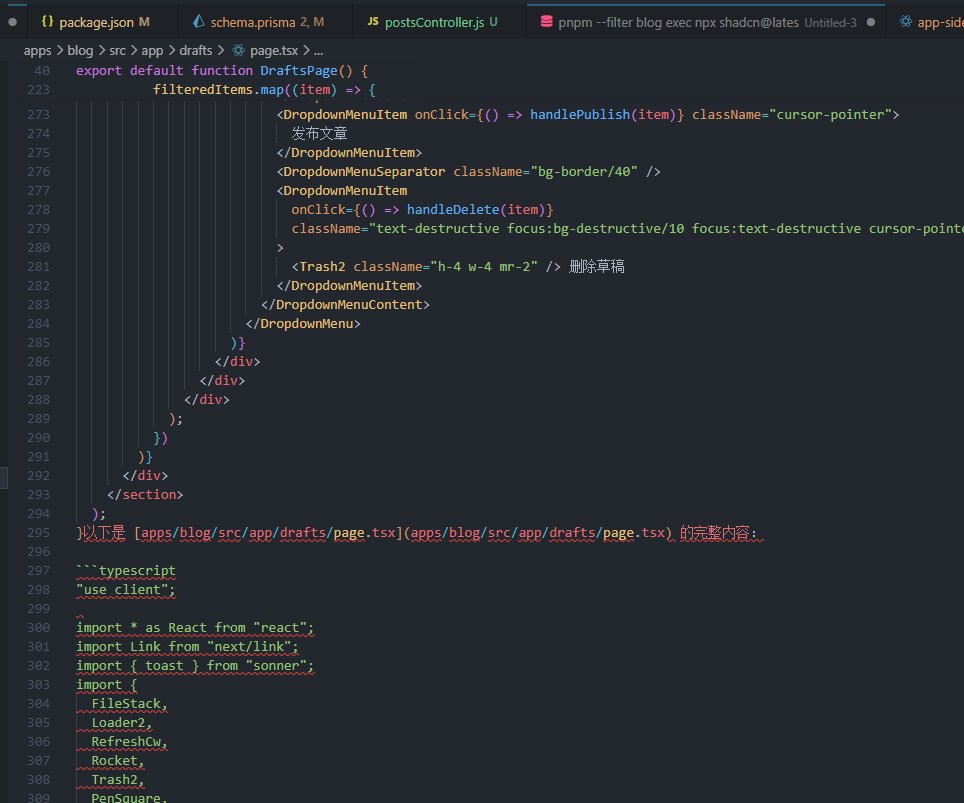This screenshot has height=803, width=964.
Task: Click Loader2 import name
Action: coord(118,723)
